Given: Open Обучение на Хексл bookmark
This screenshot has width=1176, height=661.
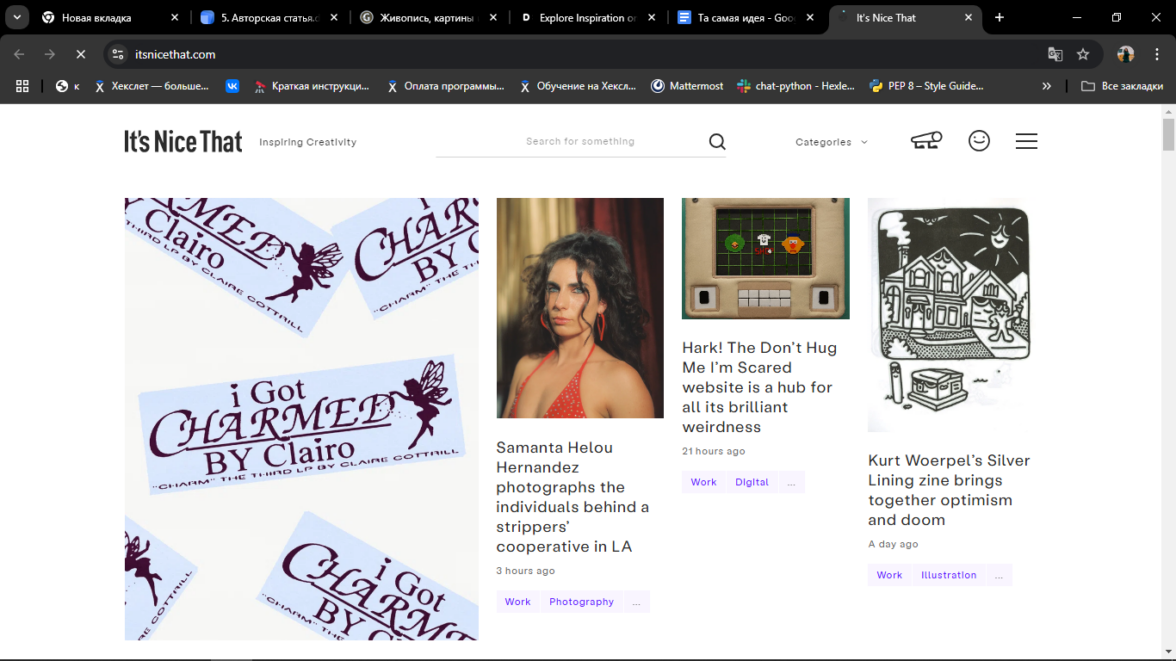Looking at the screenshot, I should pos(578,86).
